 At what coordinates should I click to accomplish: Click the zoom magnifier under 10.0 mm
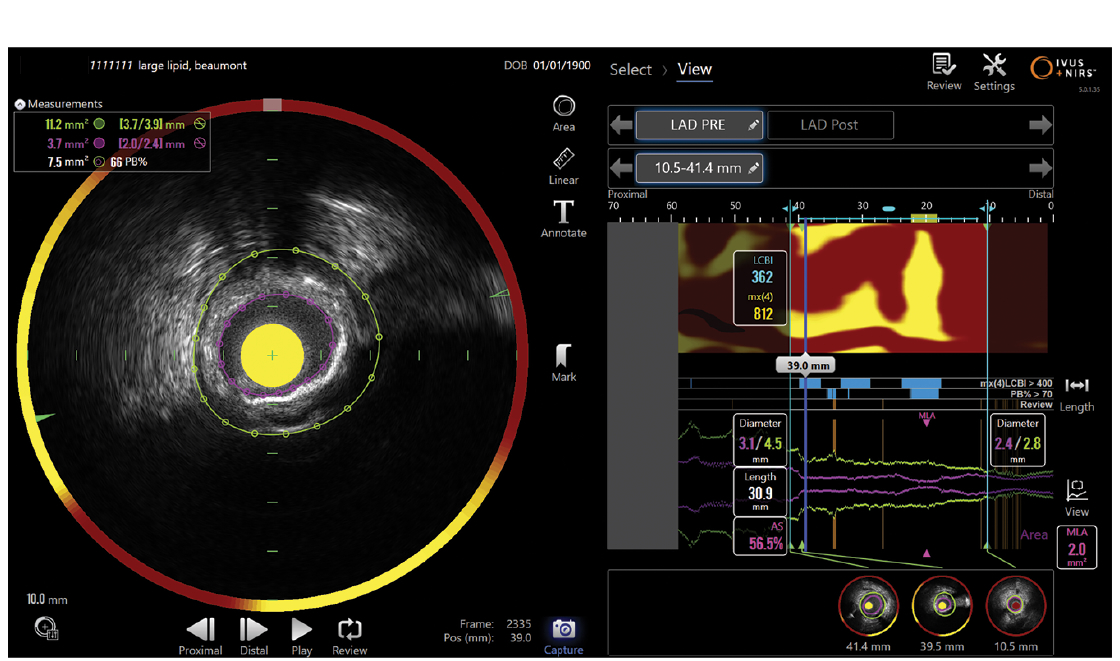[x=46, y=628]
